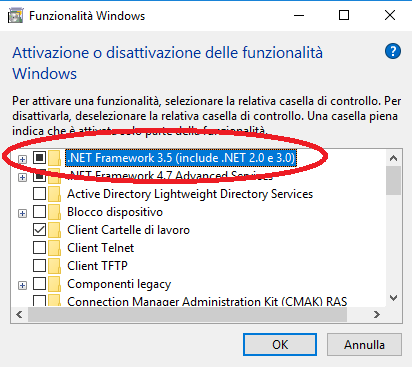The width and height of the screenshot is (413, 367).
Task: Select the Connection Manager Administration Kit item
Action: pyautogui.click(x=207, y=301)
